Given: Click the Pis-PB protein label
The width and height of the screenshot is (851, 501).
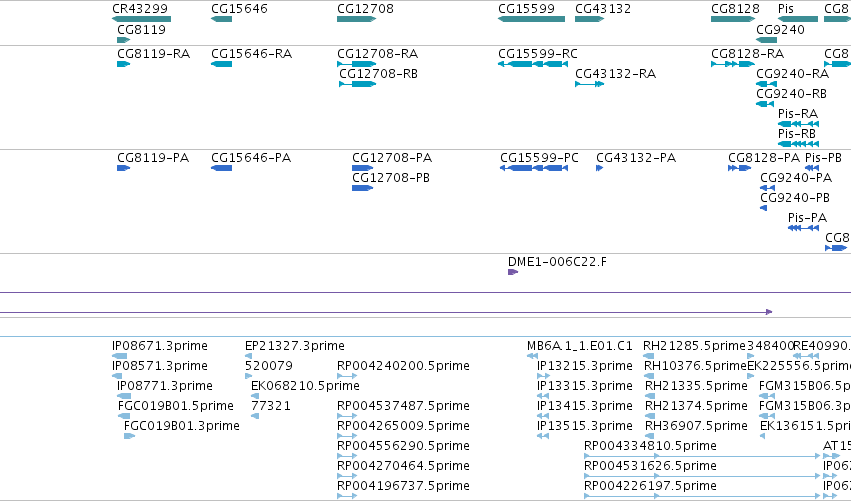Looking at the screenshot, I should (823, 158).
